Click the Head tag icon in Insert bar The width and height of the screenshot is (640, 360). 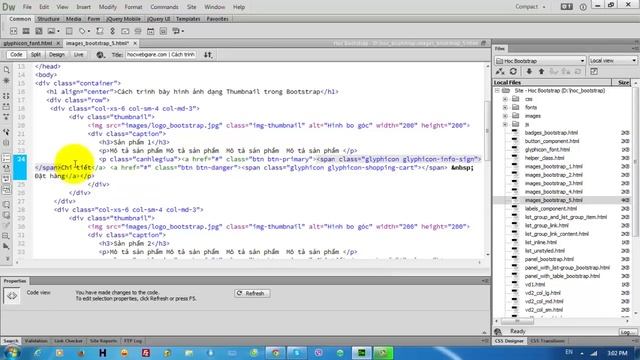[83, 31]
